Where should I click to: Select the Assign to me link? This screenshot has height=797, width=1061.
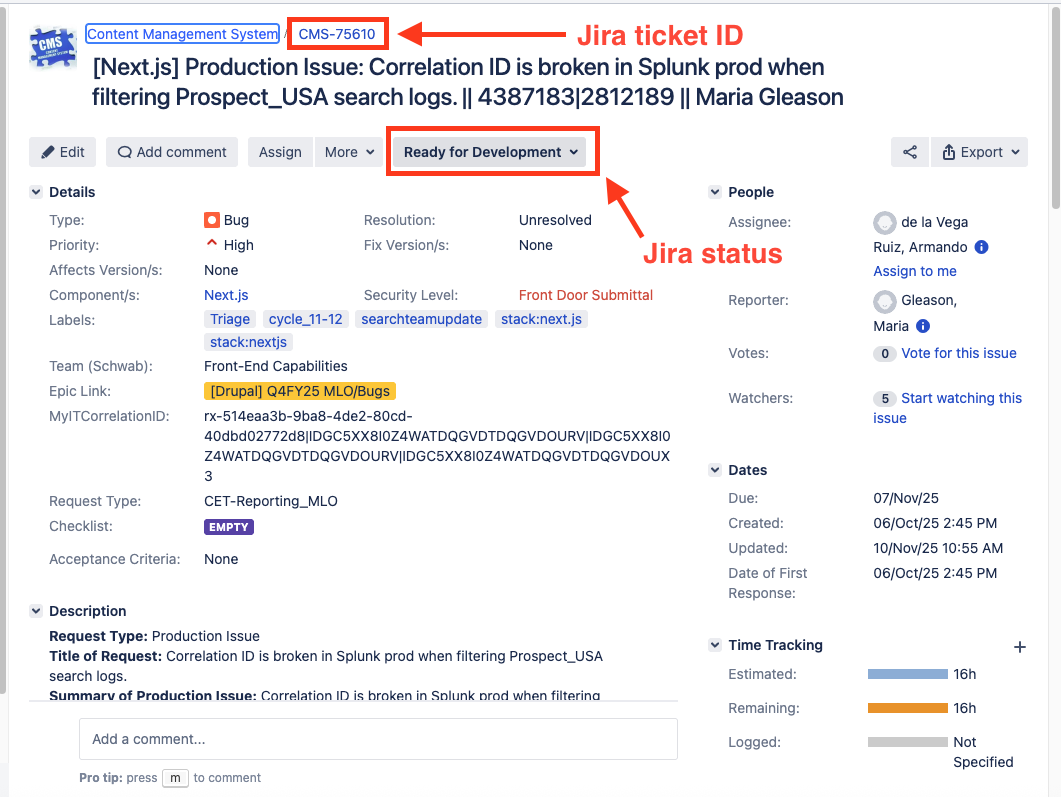click(x=914, y=271)
